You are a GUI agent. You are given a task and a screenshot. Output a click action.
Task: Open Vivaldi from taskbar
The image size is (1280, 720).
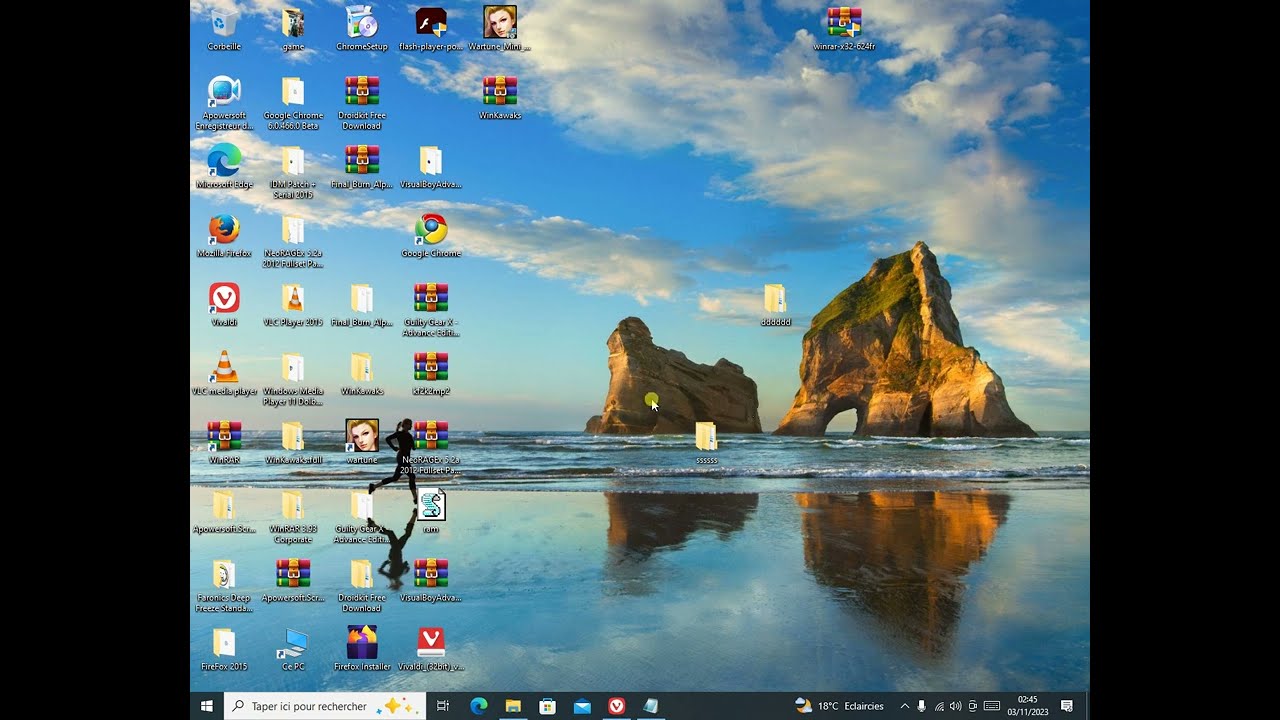pyautogui.click(x=617, y=706)
